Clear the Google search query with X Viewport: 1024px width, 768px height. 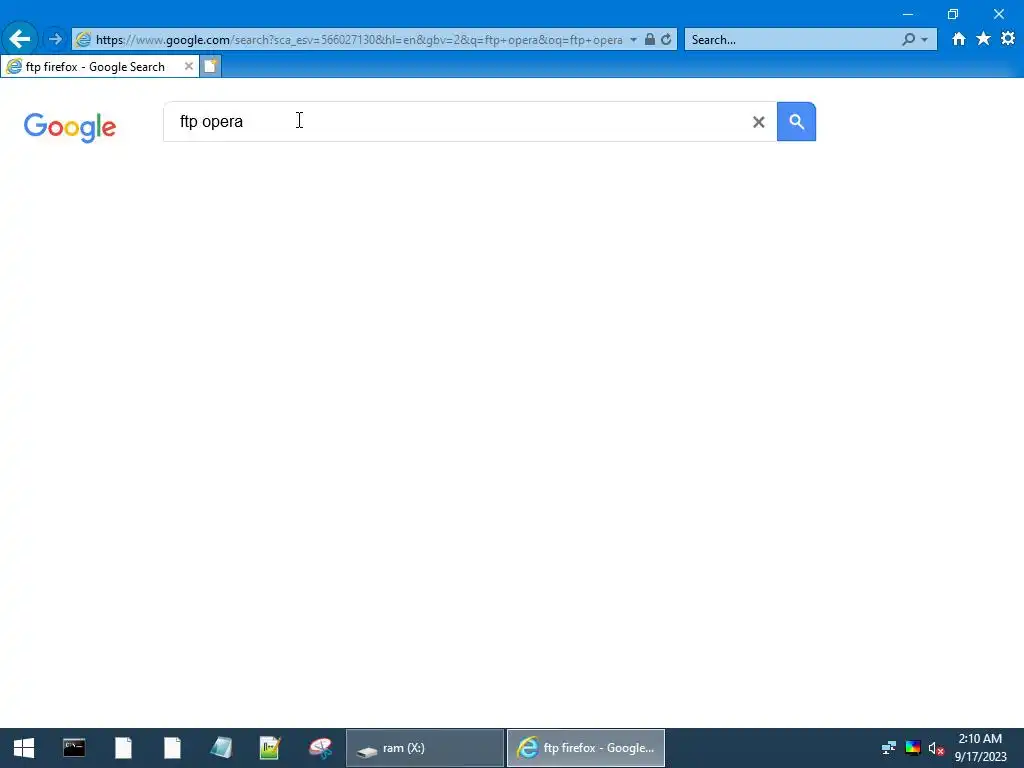click(x=758, y=121)
